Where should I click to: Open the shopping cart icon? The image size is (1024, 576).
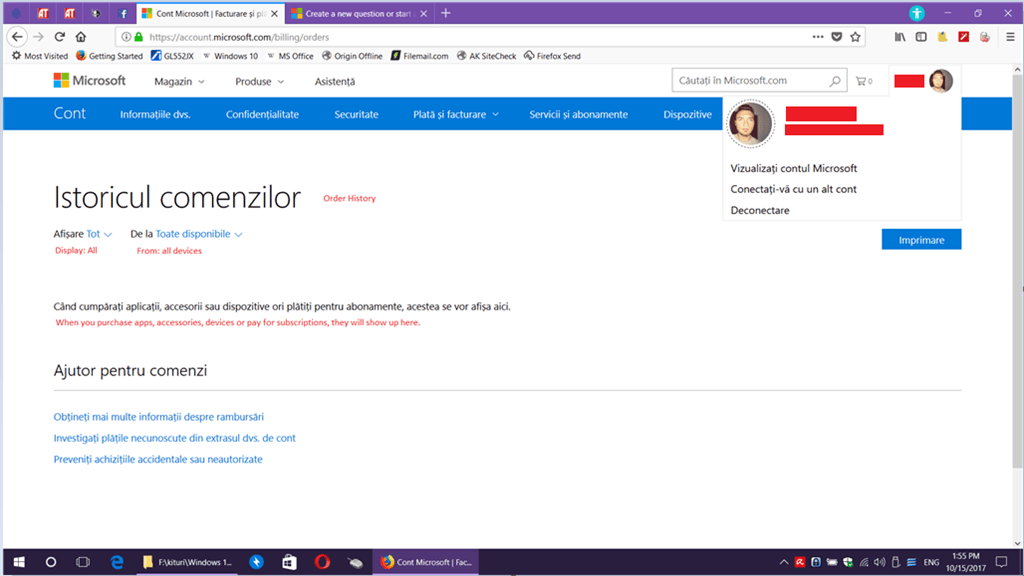864,81
